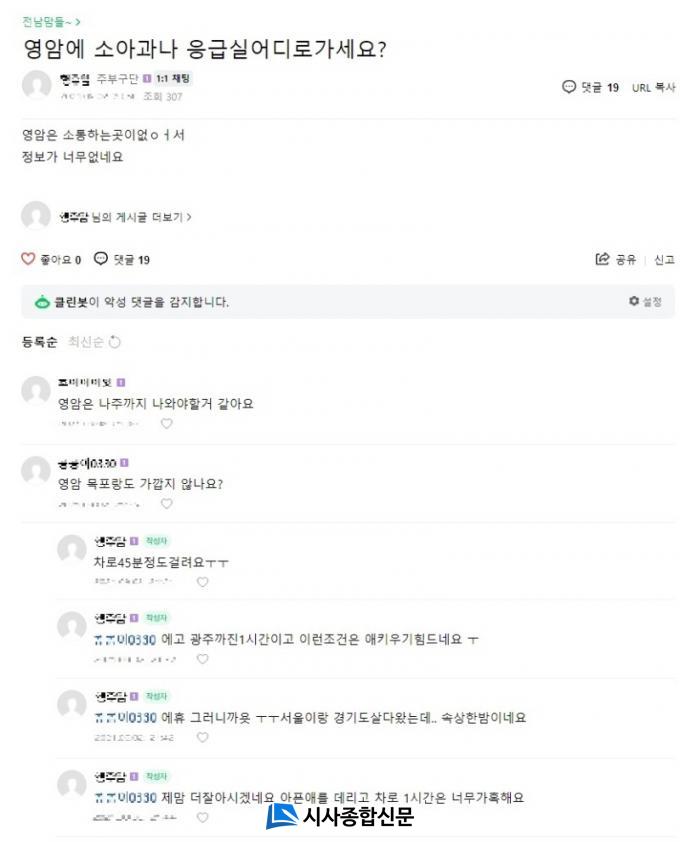
Task: Like the reply mentioning 광주까진1시간
Action: point(203,659)
